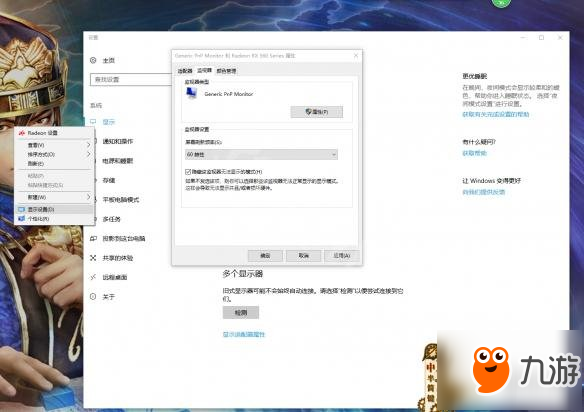Click the 个性化 icon in context menu
The height and width of the screenshot is (412, 584).
click(22, 219)
